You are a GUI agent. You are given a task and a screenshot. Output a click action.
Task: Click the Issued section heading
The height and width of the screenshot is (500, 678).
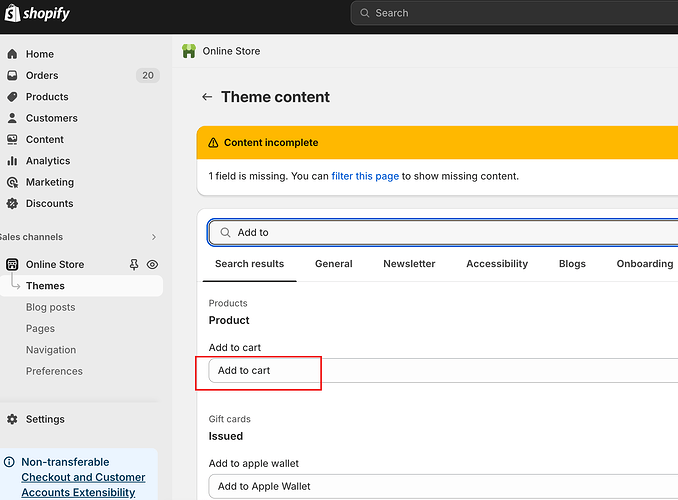[226, 436]
